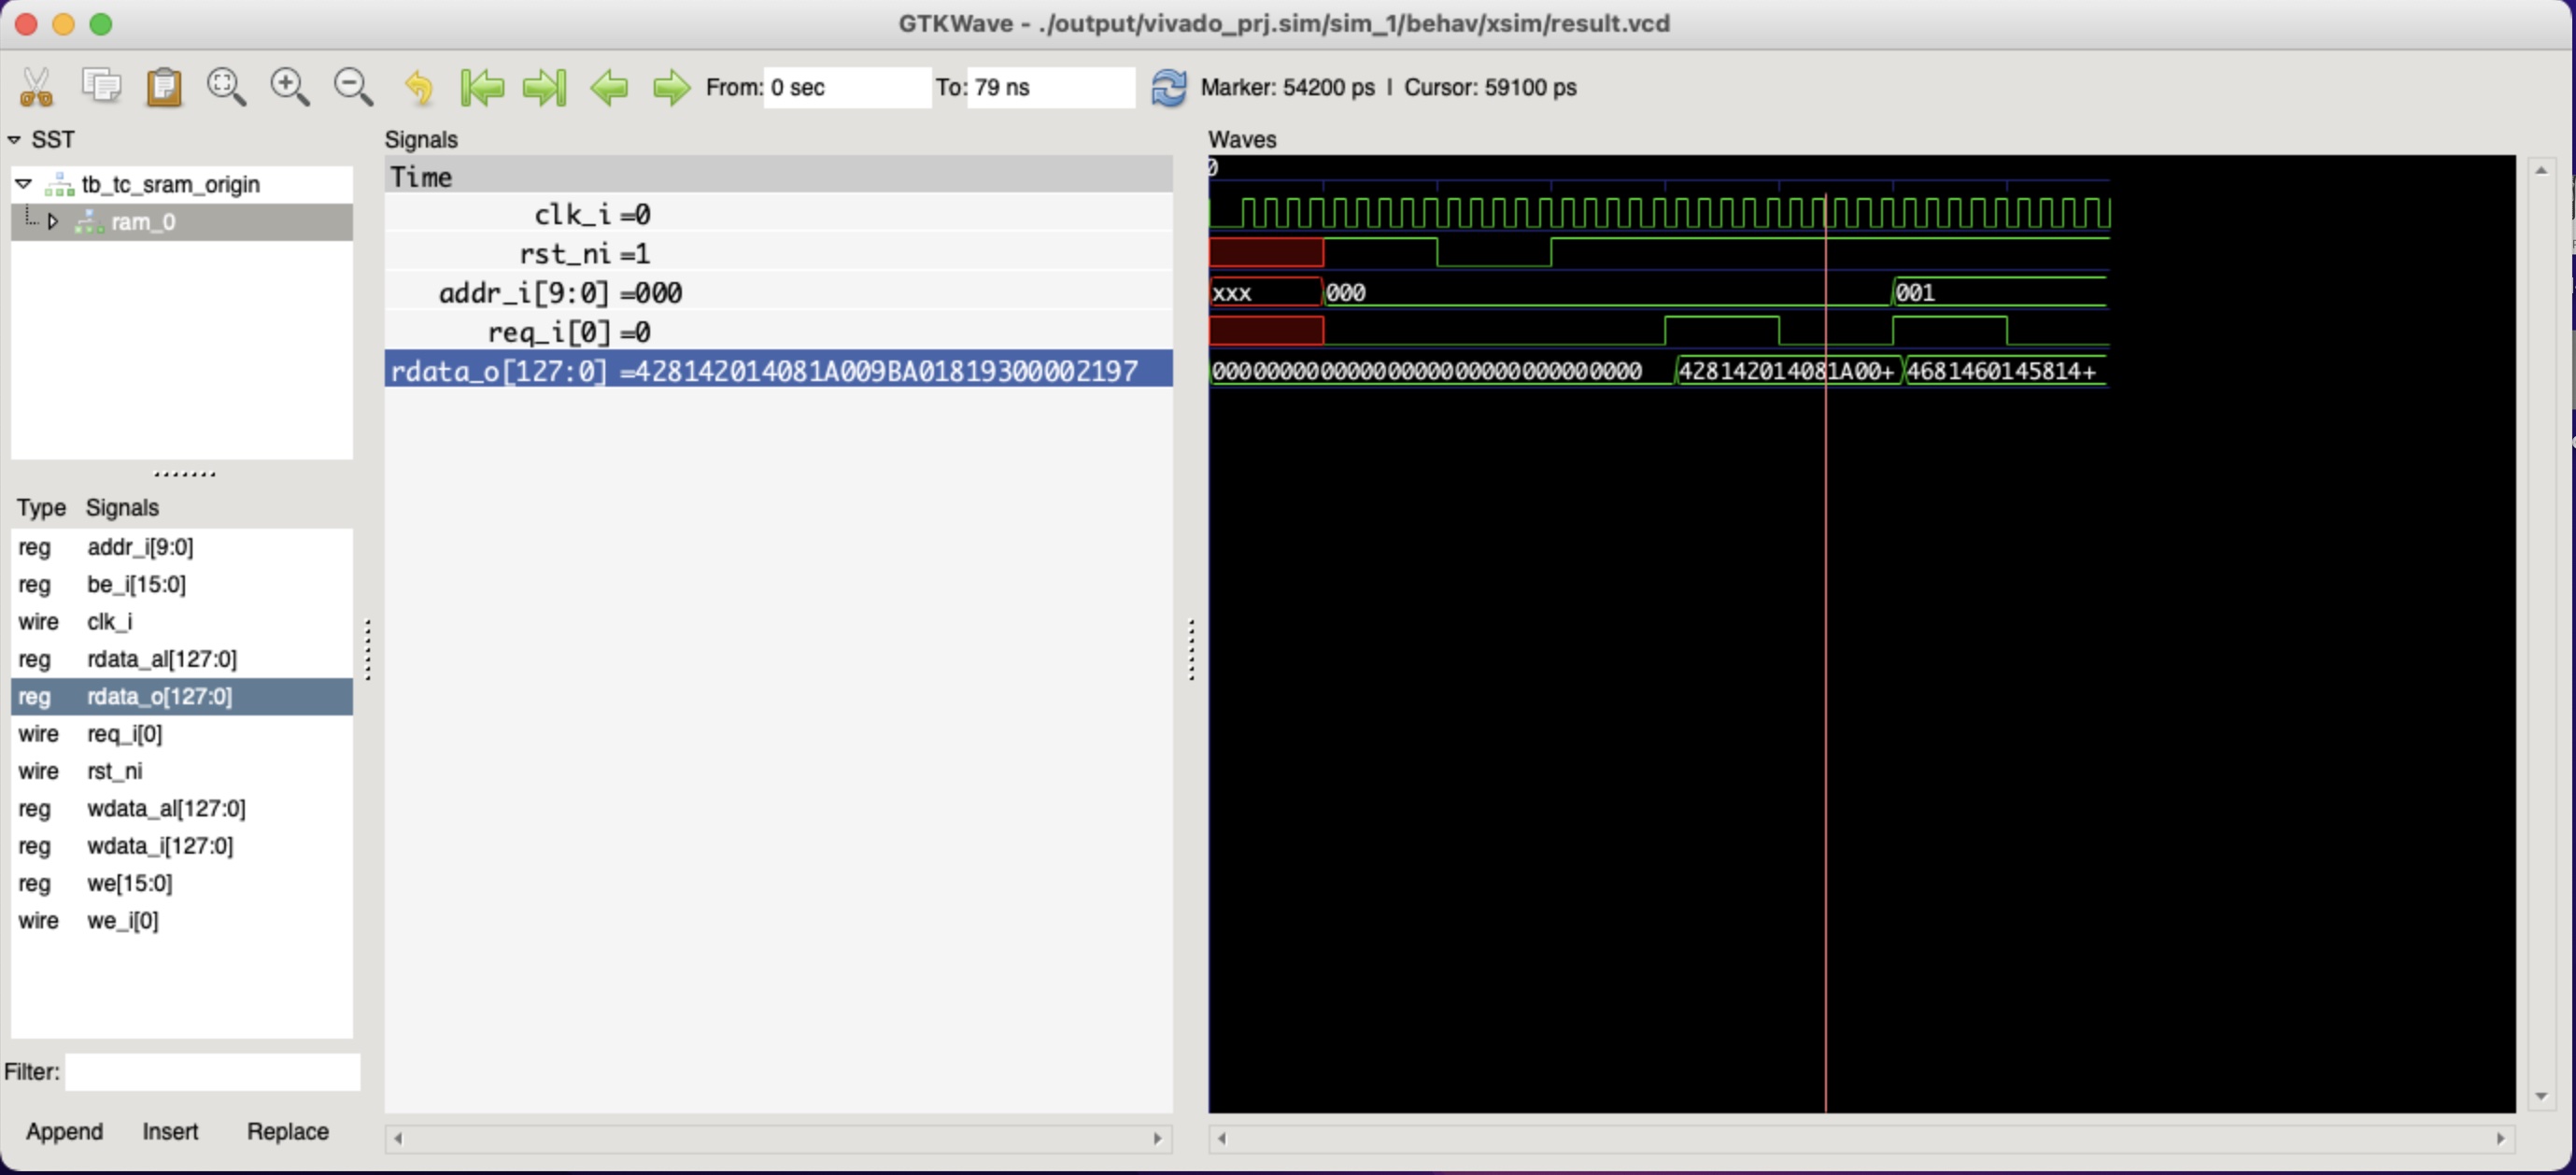Click the 001 value in addr_i waveform
Viewport: 2576px width, 1175px height.
coord(1915,293)
